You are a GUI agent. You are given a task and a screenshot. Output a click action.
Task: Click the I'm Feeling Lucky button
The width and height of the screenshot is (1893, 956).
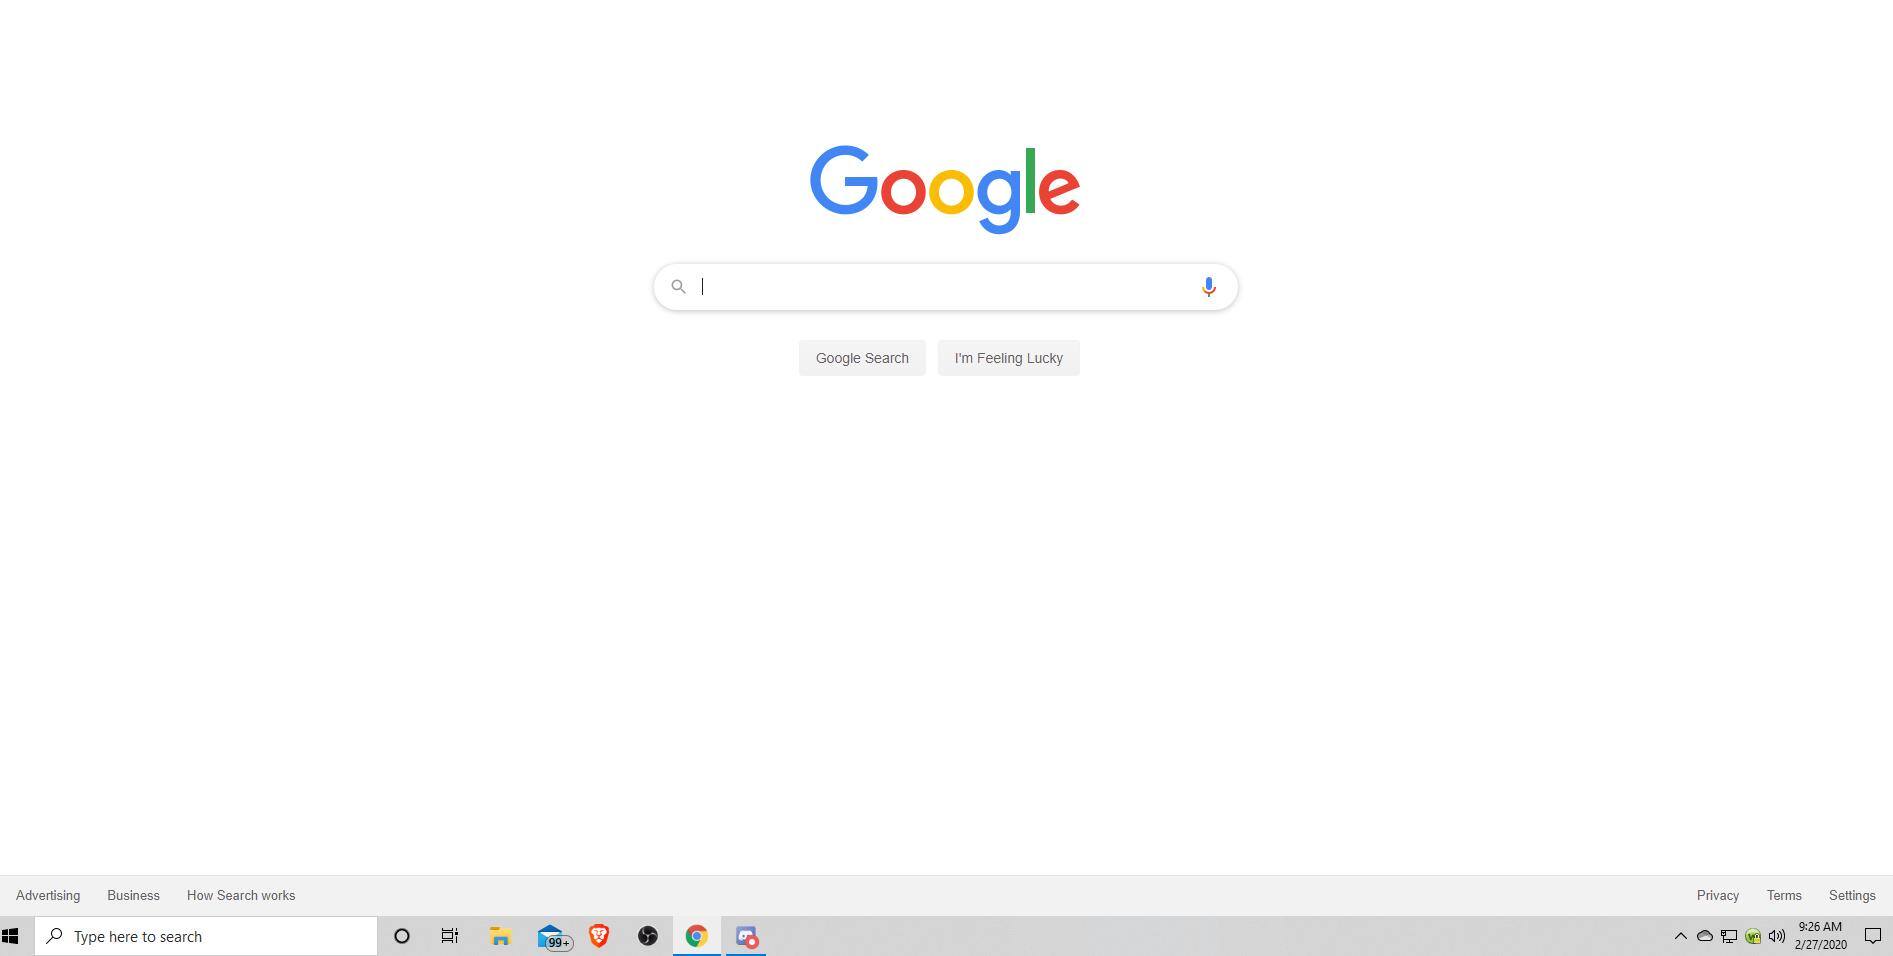1008,358
